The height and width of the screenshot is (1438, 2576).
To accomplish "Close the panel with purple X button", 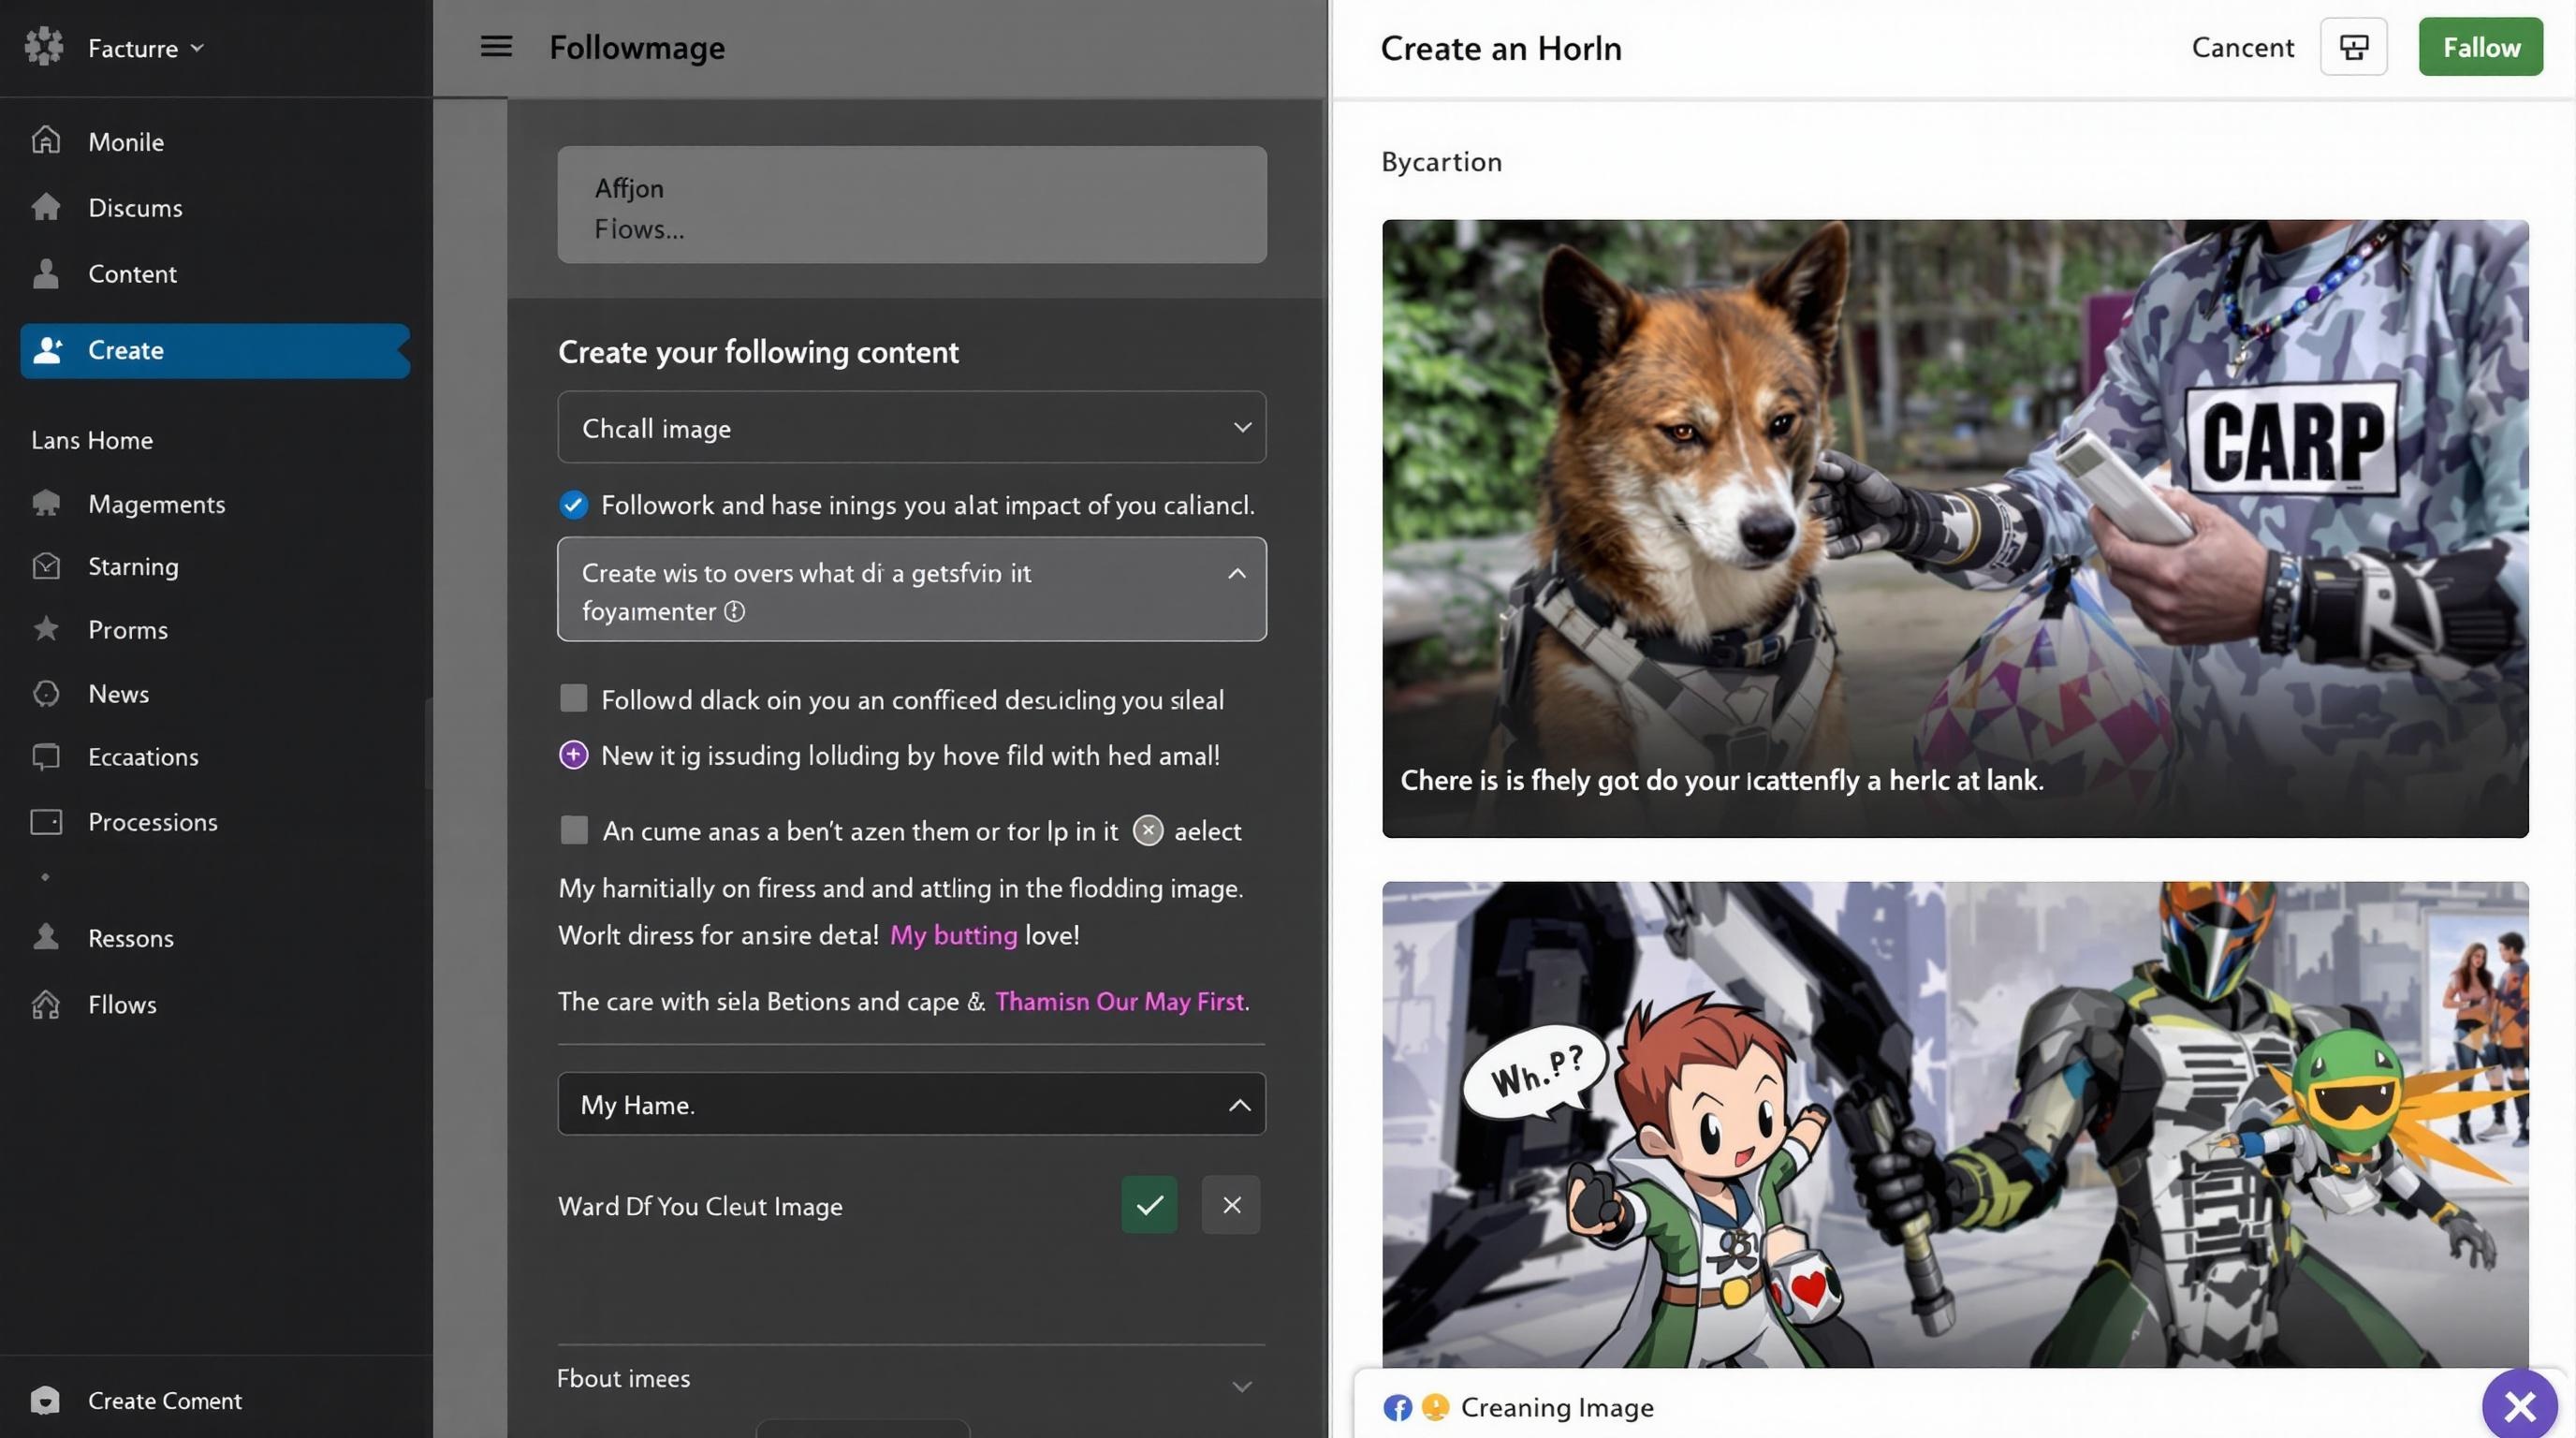I will (x=2519, y=1405).
